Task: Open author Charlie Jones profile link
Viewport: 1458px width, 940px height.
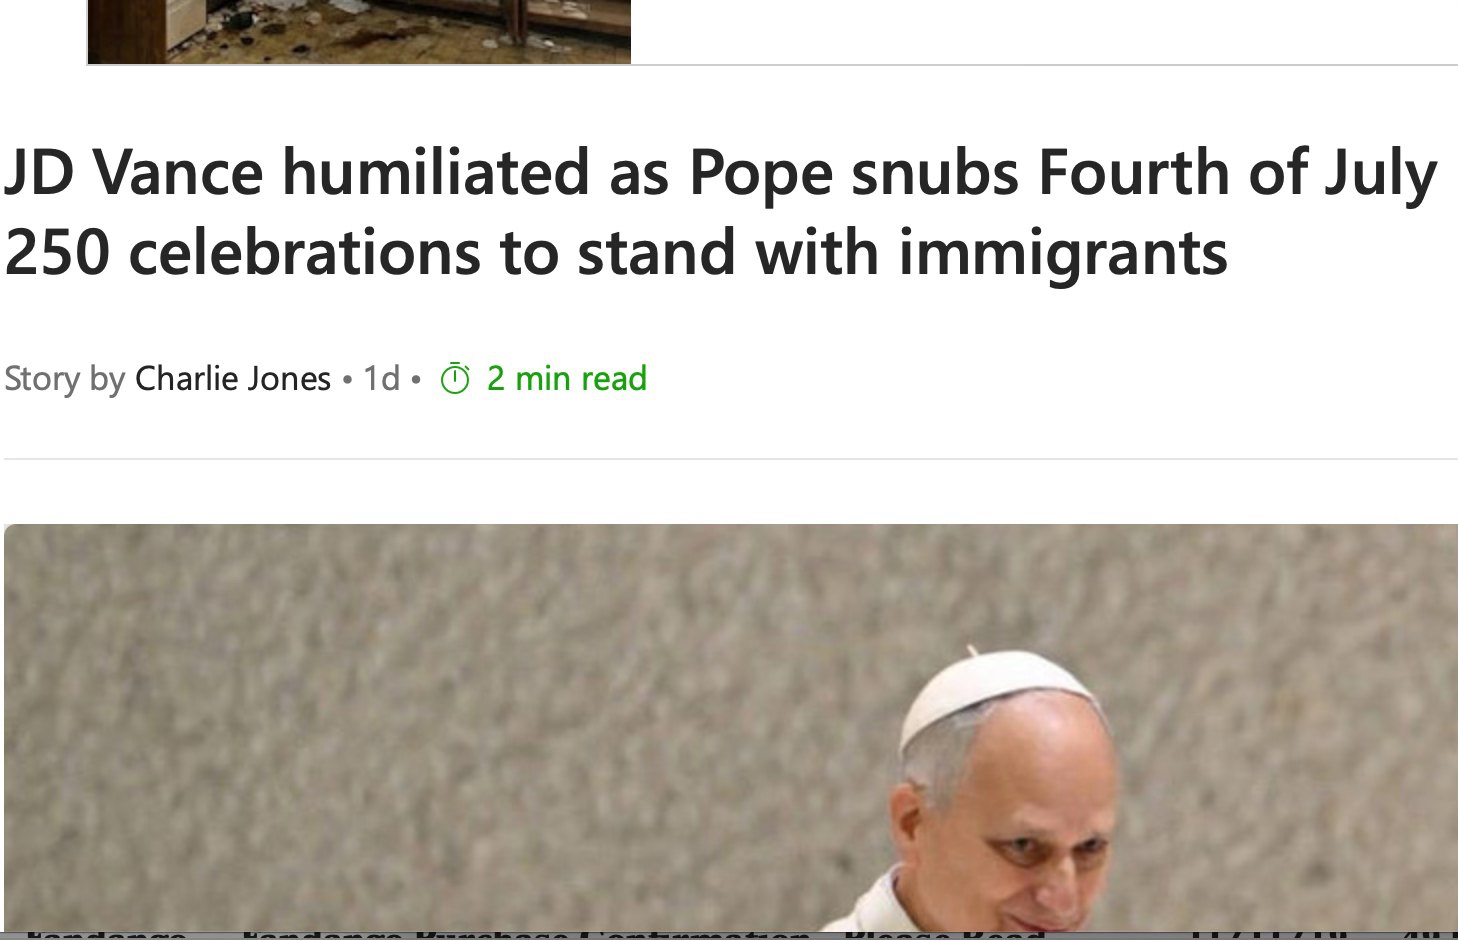Action: [x=233, y=379]
